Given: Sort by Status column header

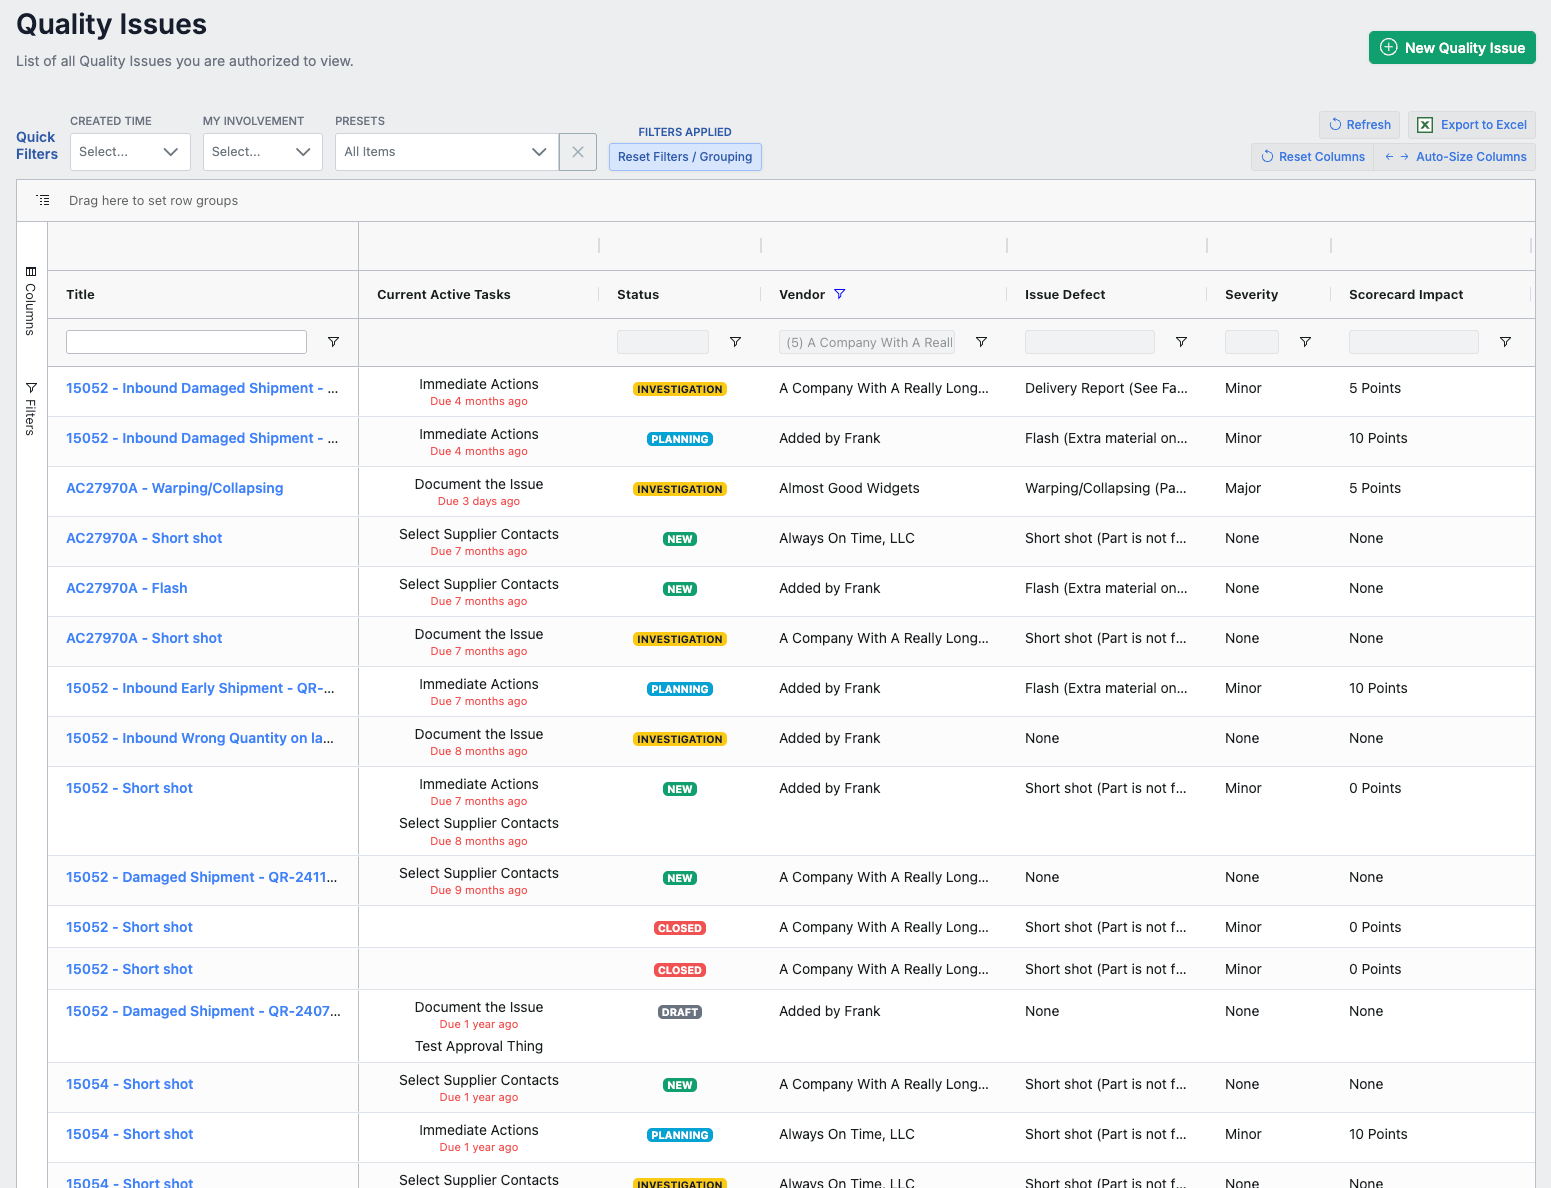Looking at the screenshot, I should tap(638, 294).
